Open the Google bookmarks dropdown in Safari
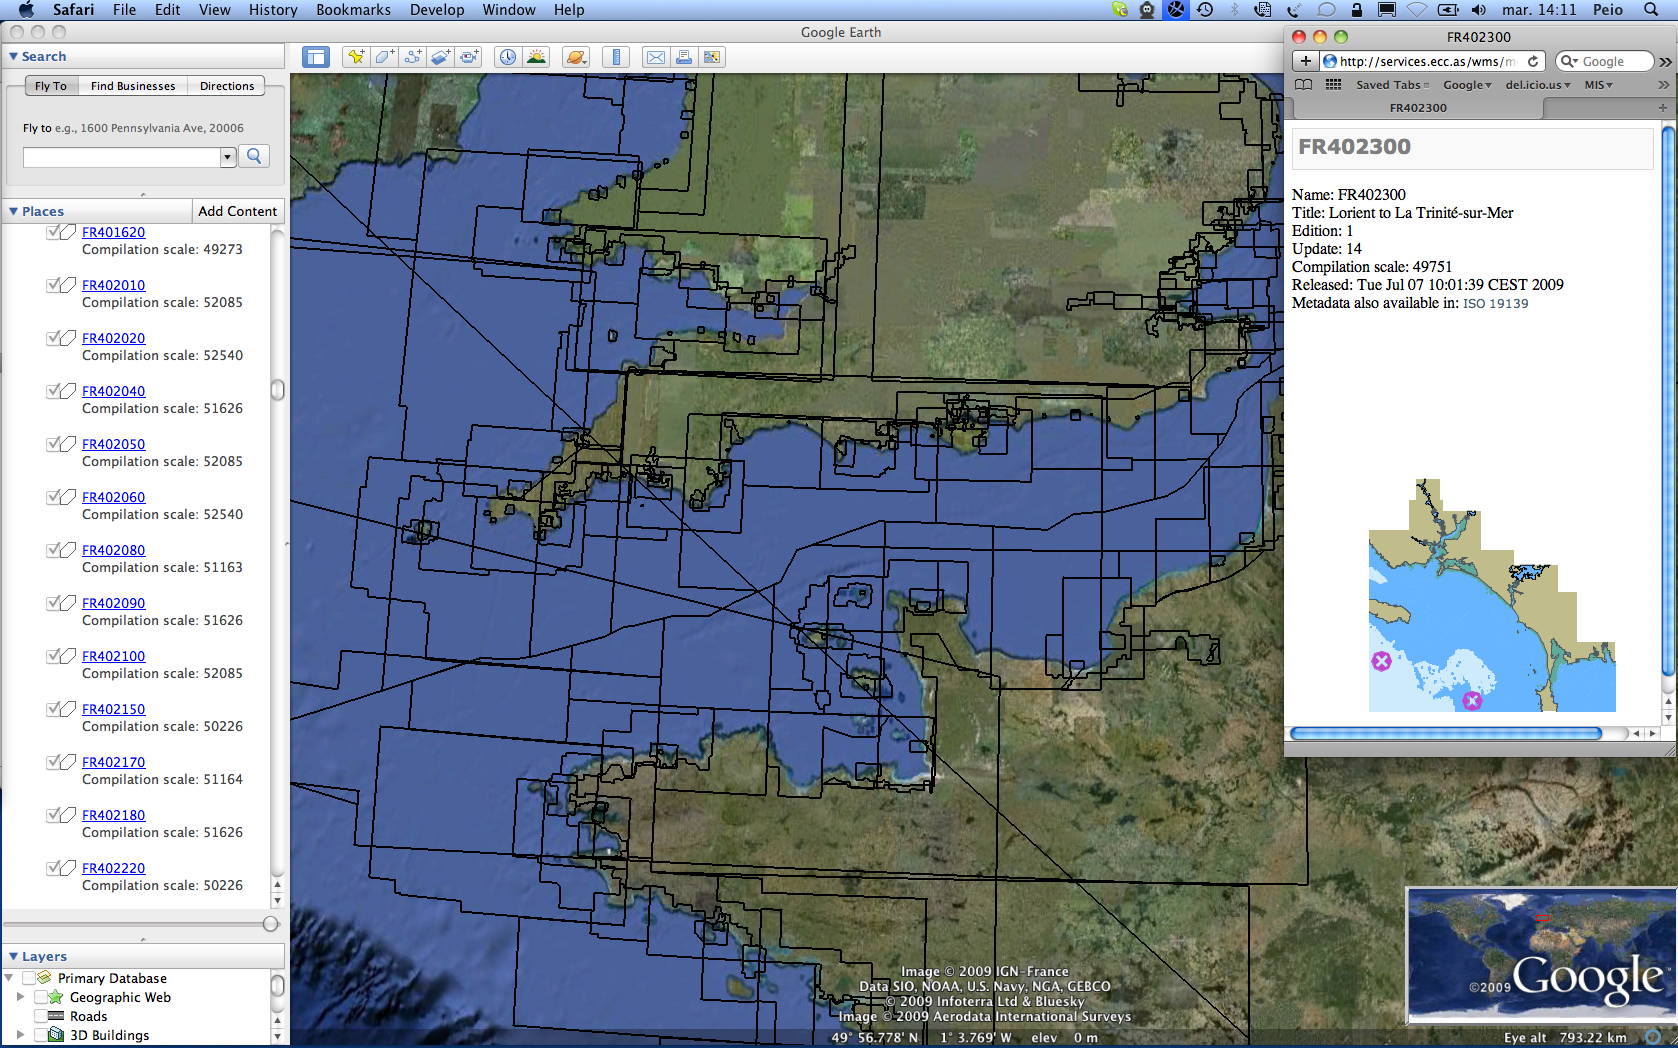 click(1467, 85)
